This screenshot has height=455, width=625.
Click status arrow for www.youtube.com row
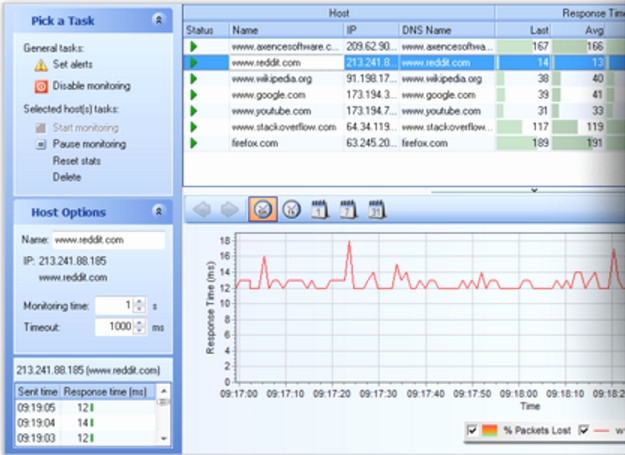click(x=194, y=111)
